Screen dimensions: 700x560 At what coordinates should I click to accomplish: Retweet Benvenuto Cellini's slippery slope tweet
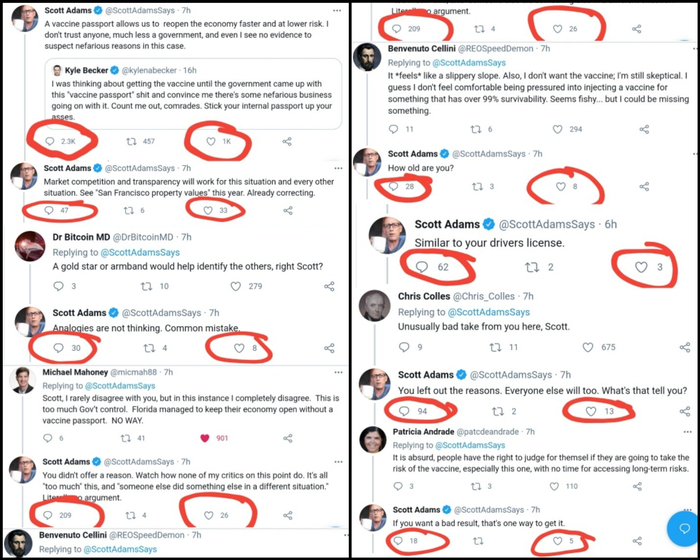pyautogui.click(x=478, y=129)
